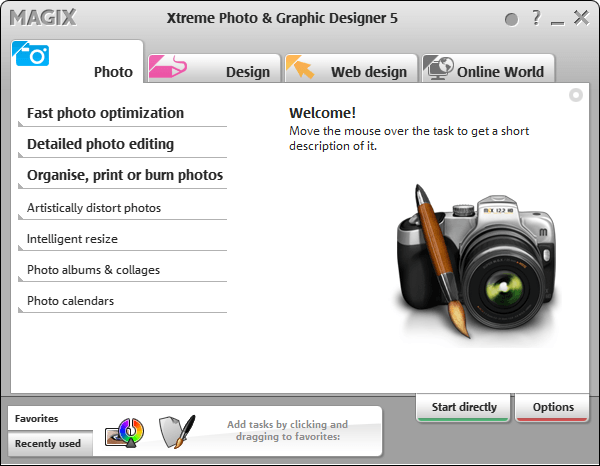The image size is (600, 466).
Task: Select Organise, print or burn photos
Action: pos(122,175)
